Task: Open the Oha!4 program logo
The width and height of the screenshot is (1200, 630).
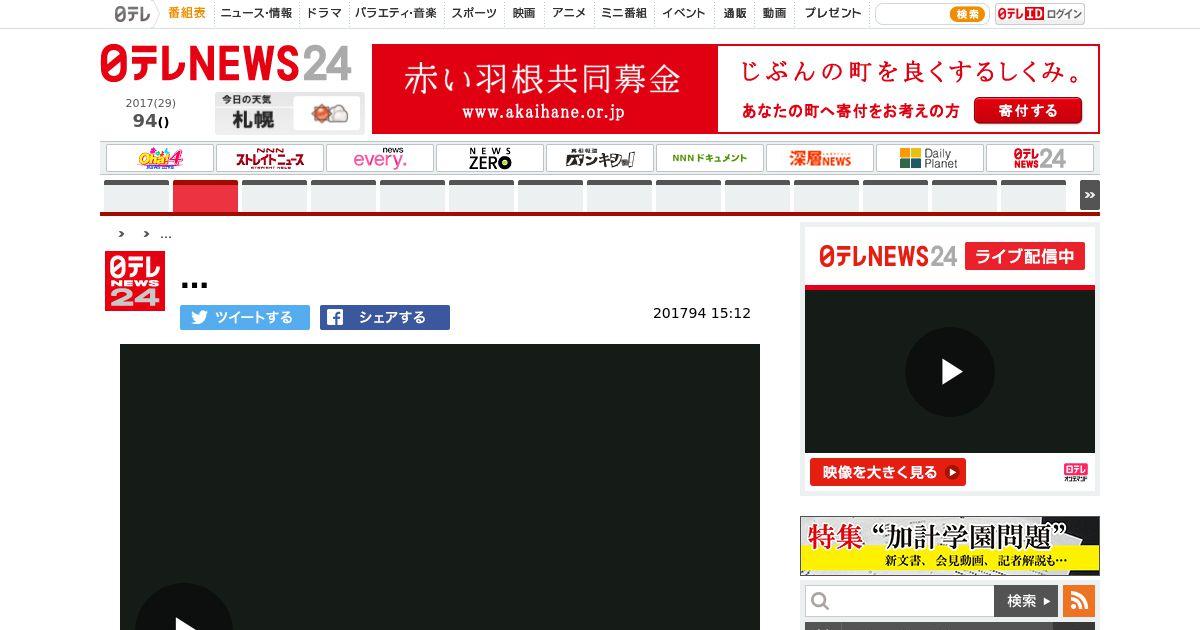Action: (x=160, y=158)
